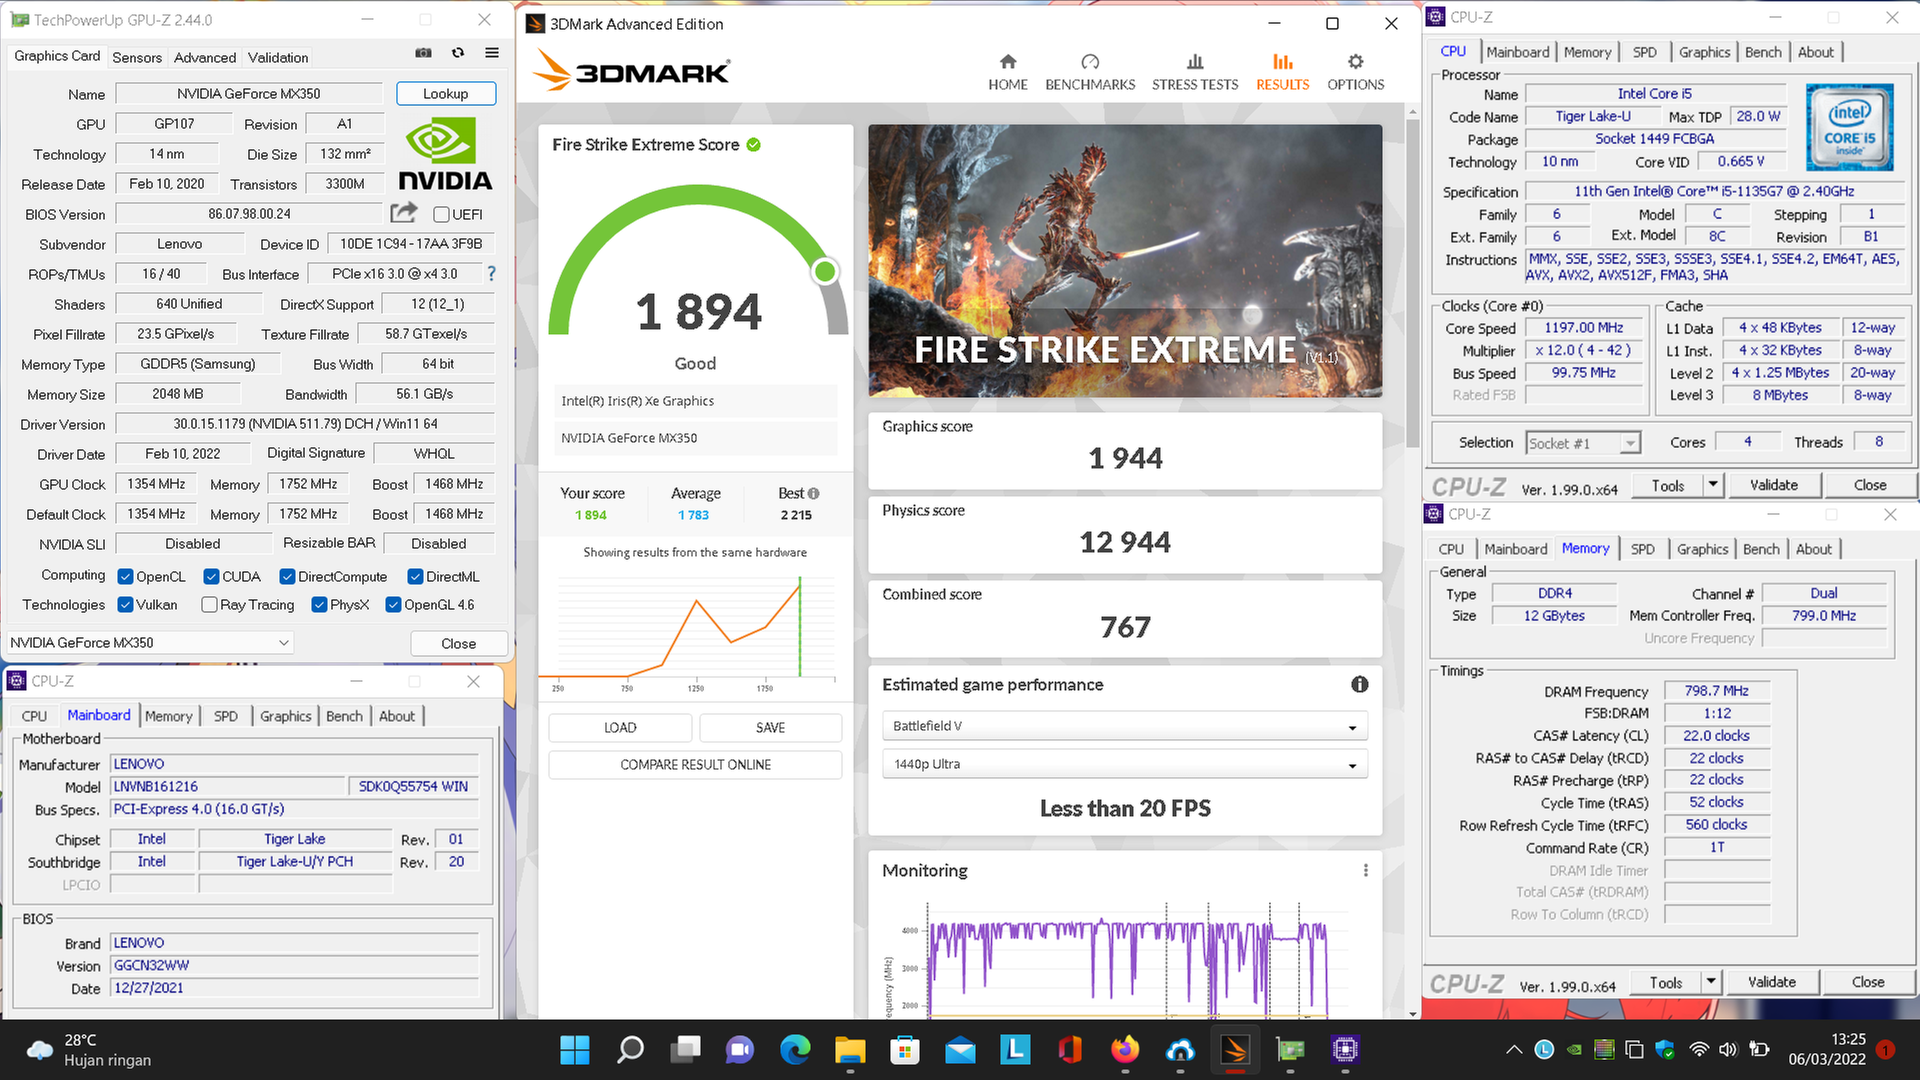Screen dimensions: 1920x1080
Task: Open Task View in taskbar
Action: 685,1049
